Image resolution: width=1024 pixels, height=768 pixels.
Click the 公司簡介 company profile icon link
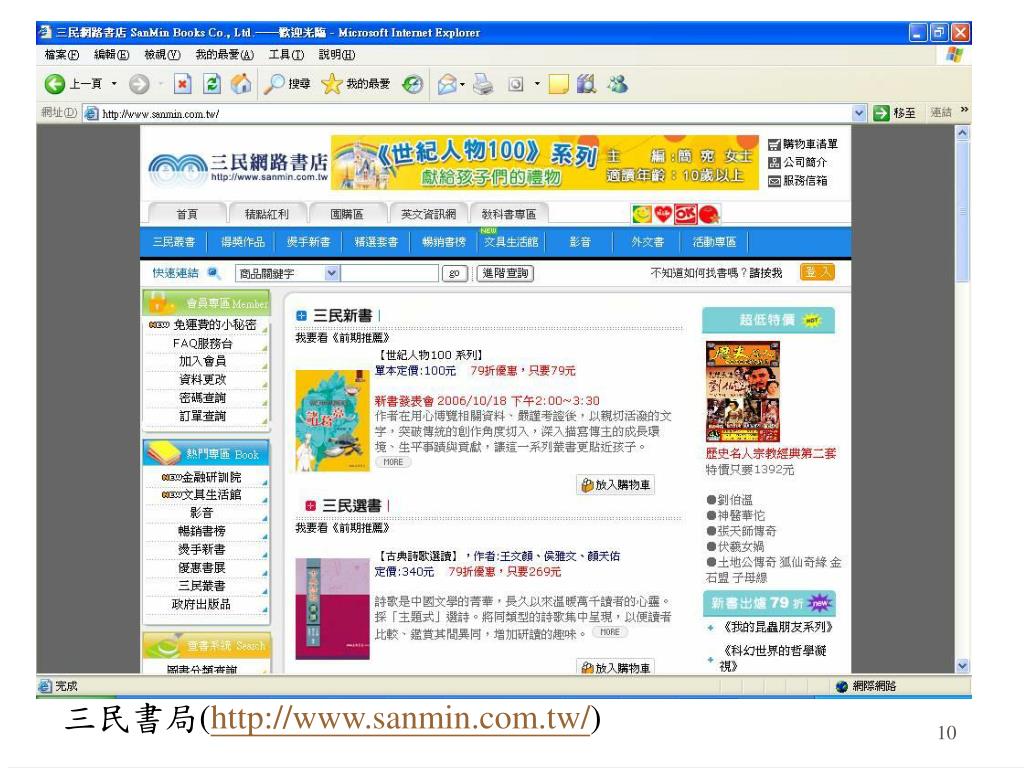tap(774, 163)
